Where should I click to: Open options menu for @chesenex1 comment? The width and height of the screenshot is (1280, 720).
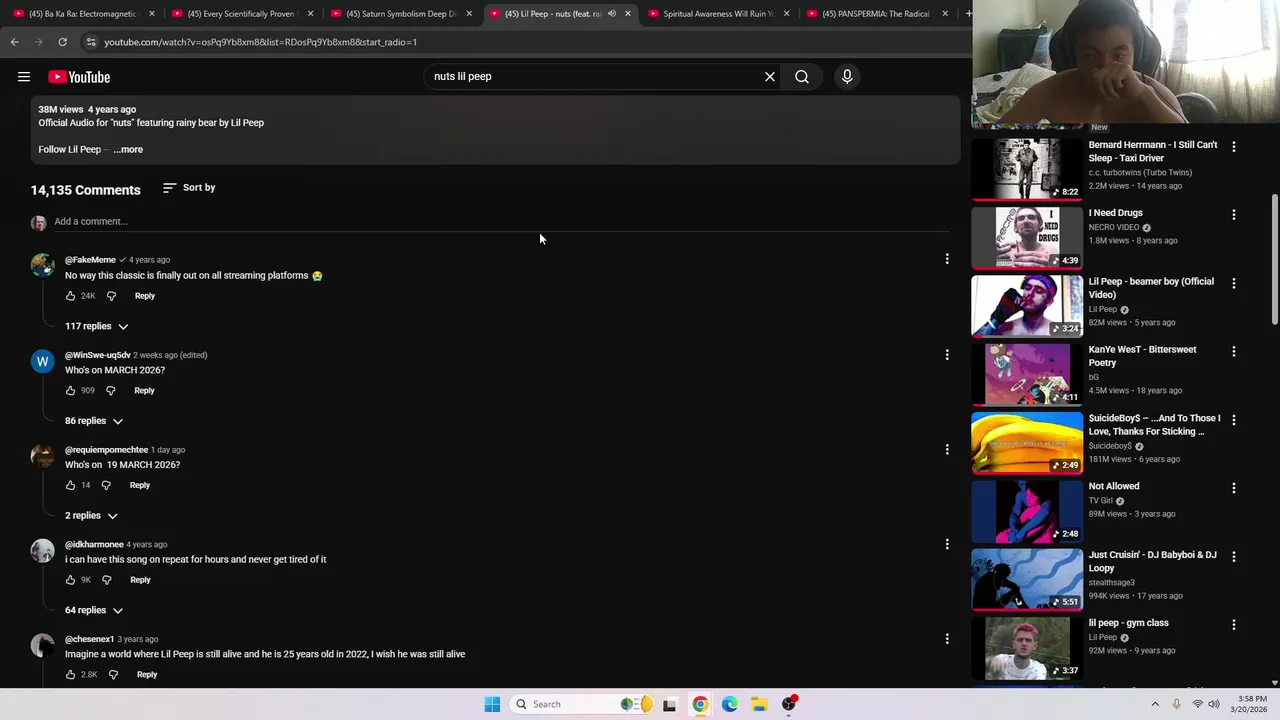(x=947, y=638)
